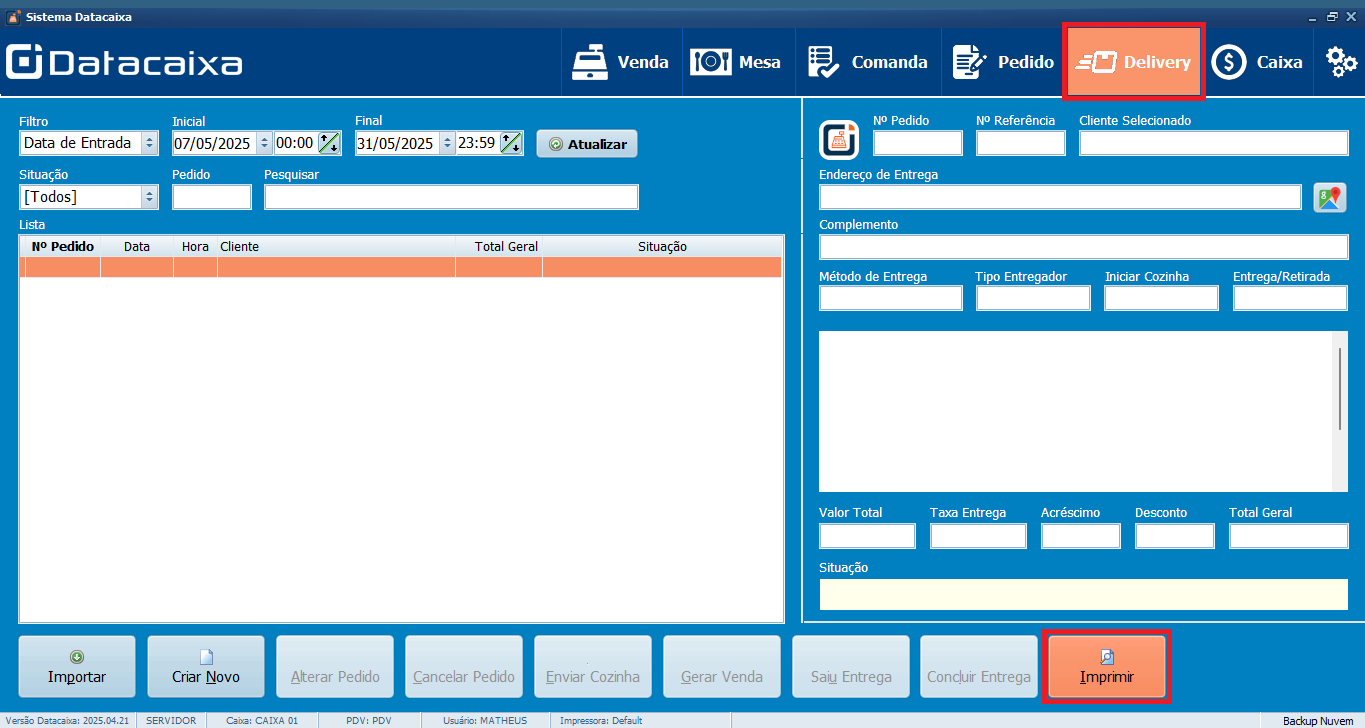Open the Caixa dollar module
This screenshot has height=728, width=1365.
coord(1258,62)
